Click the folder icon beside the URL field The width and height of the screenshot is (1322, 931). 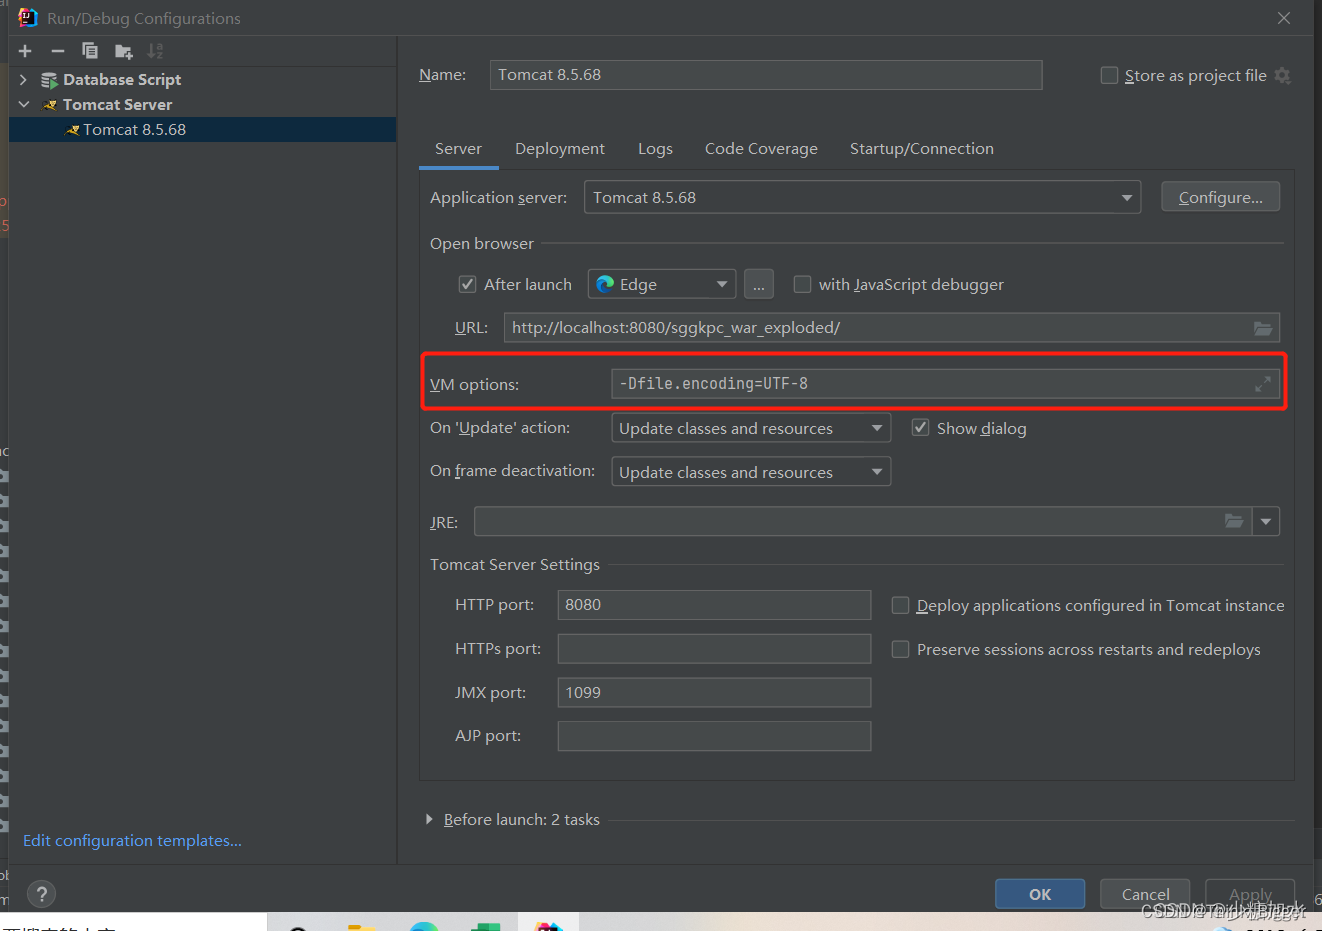click(1263, 327)
